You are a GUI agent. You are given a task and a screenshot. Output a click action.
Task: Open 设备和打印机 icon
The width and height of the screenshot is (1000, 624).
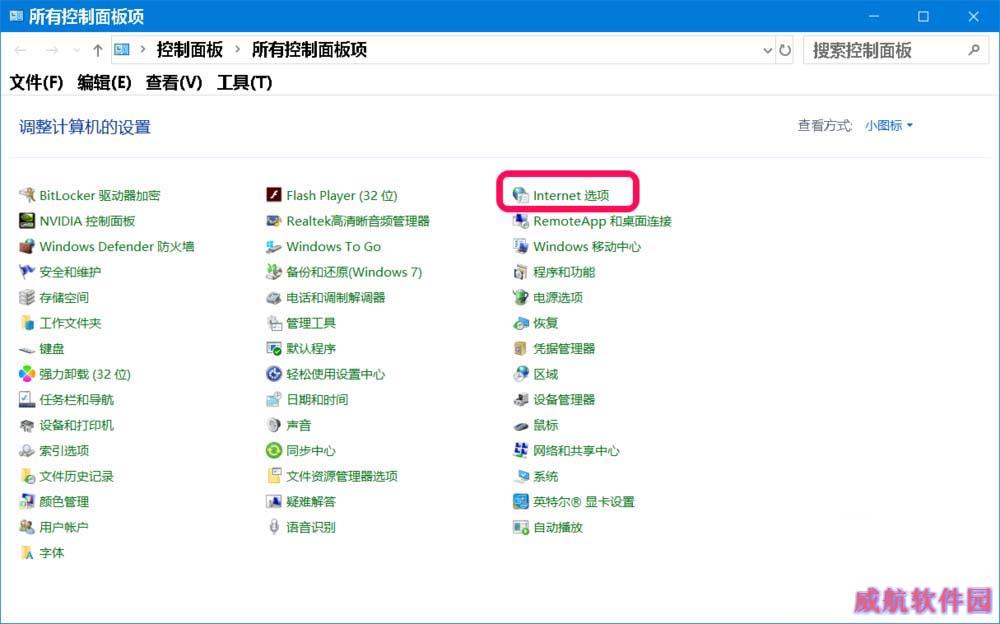[27, 425]
